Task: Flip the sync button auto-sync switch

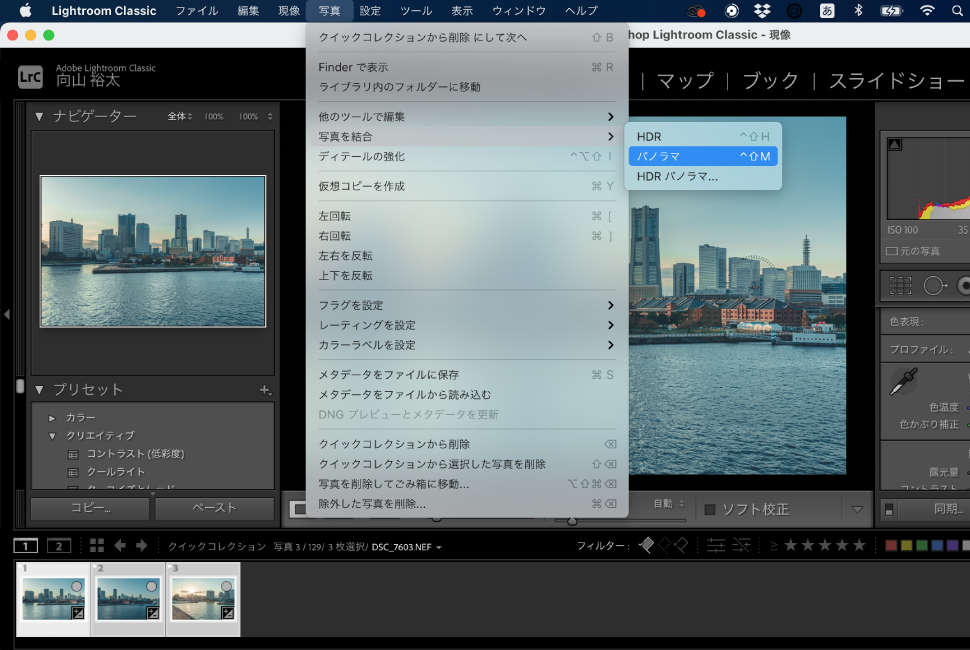Action: [x=889, y=510]
